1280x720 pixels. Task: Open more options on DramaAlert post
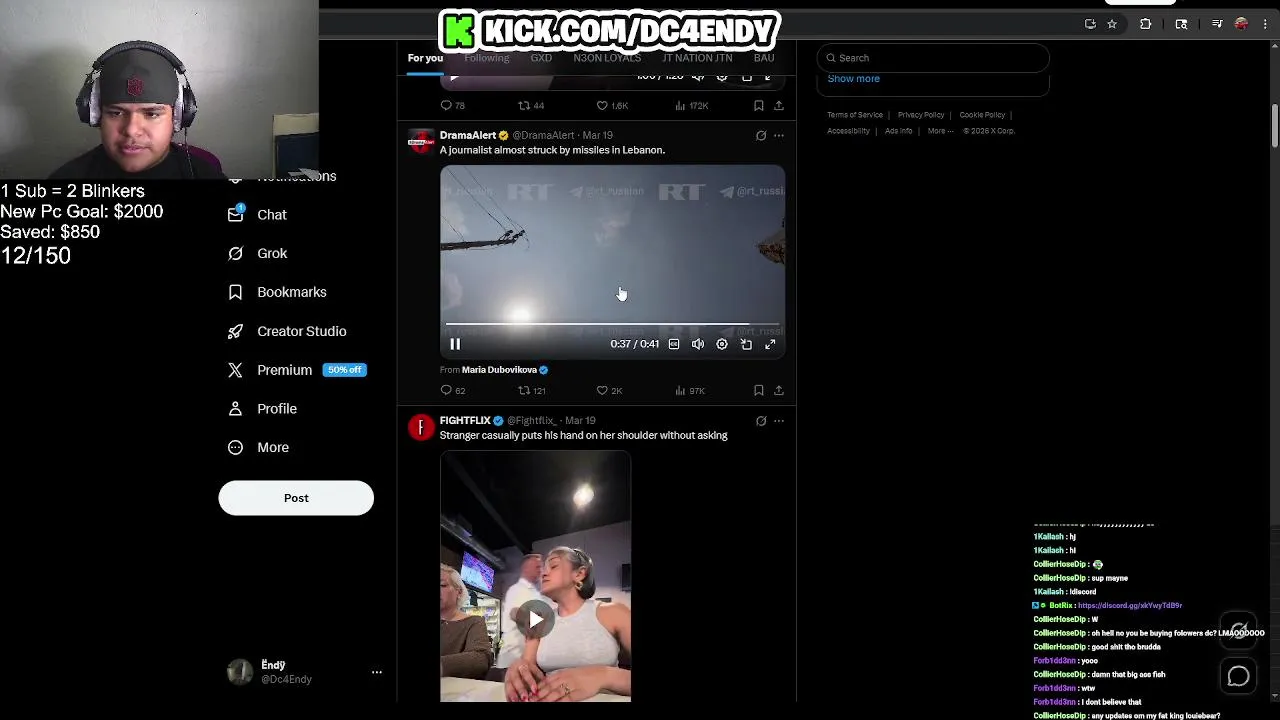779,135
